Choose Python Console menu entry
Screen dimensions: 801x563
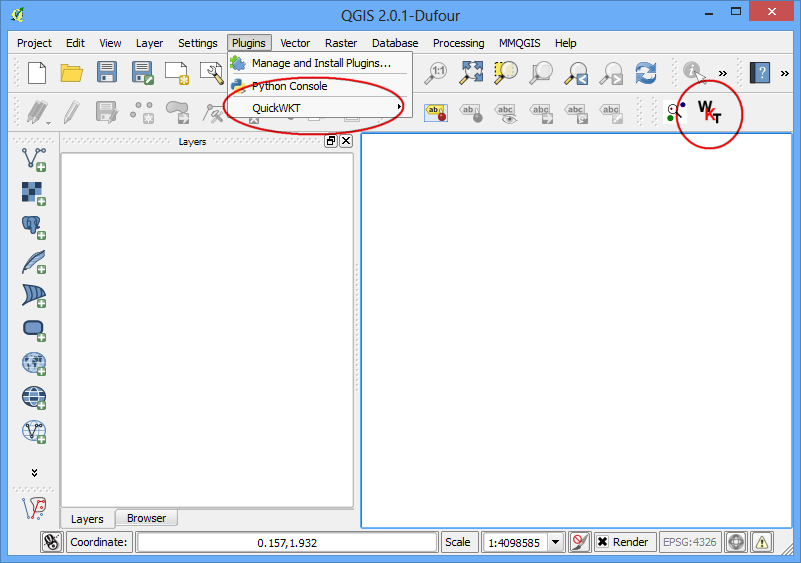tap(319, 86)
